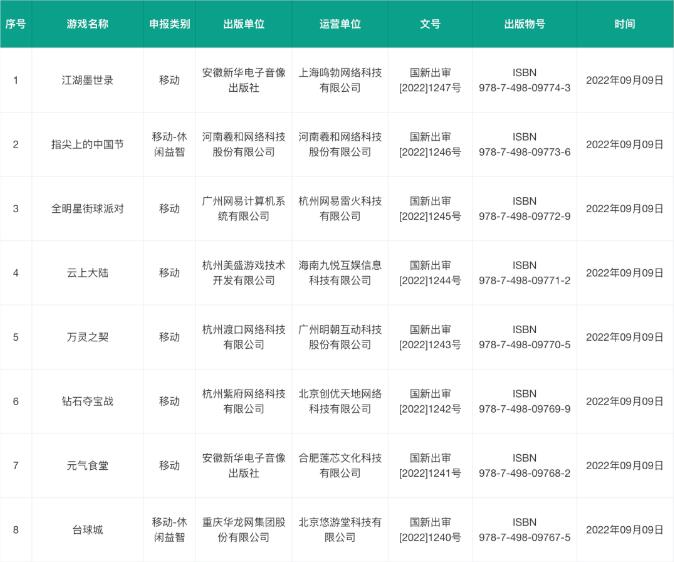Open the game entry 江湖墨世录

pos(88,80)
